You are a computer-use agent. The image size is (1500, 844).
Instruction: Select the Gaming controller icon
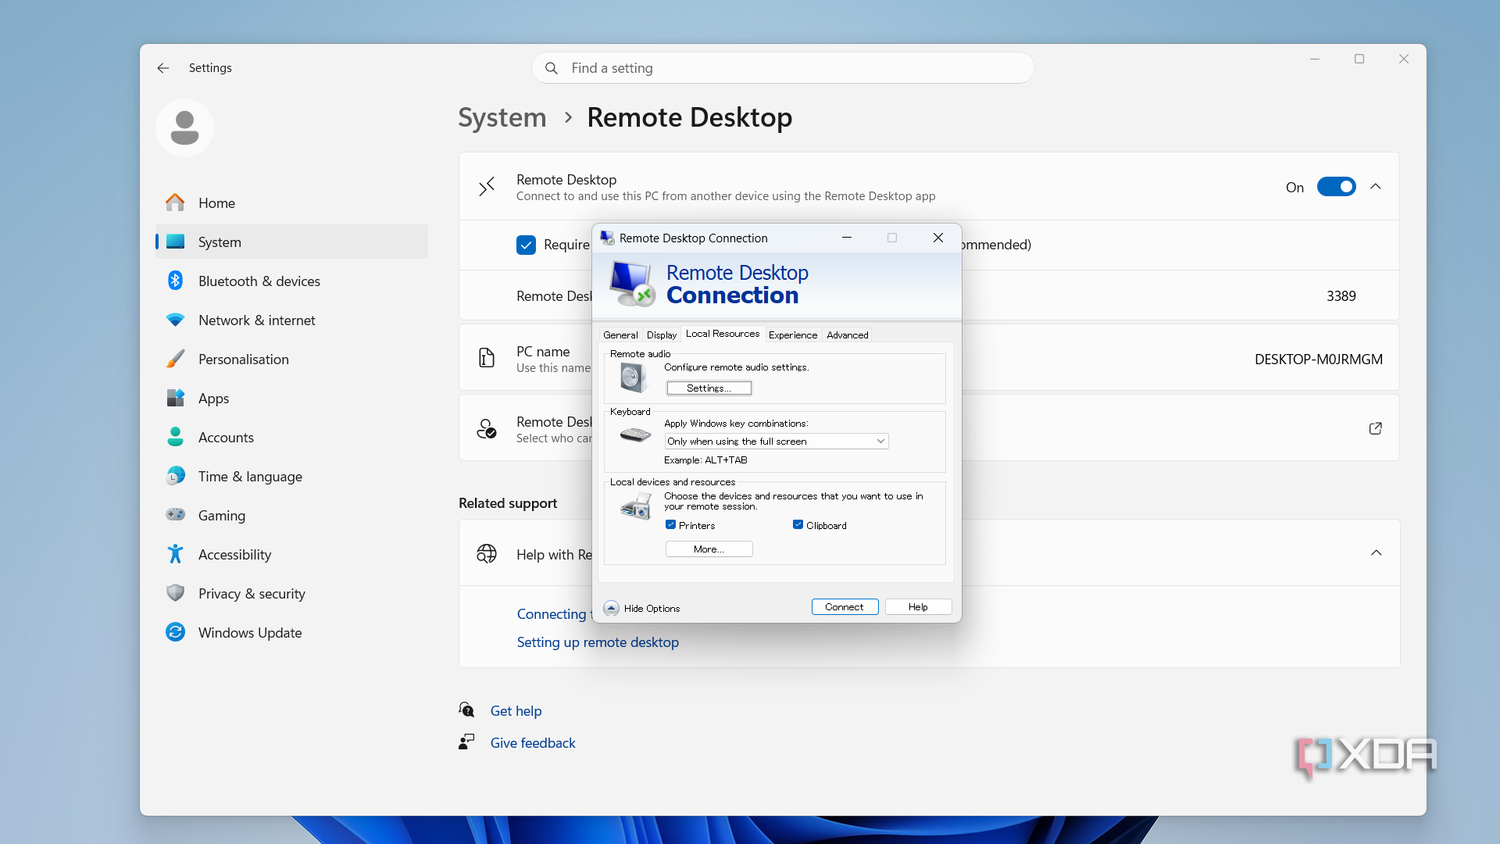coord(175,515)
